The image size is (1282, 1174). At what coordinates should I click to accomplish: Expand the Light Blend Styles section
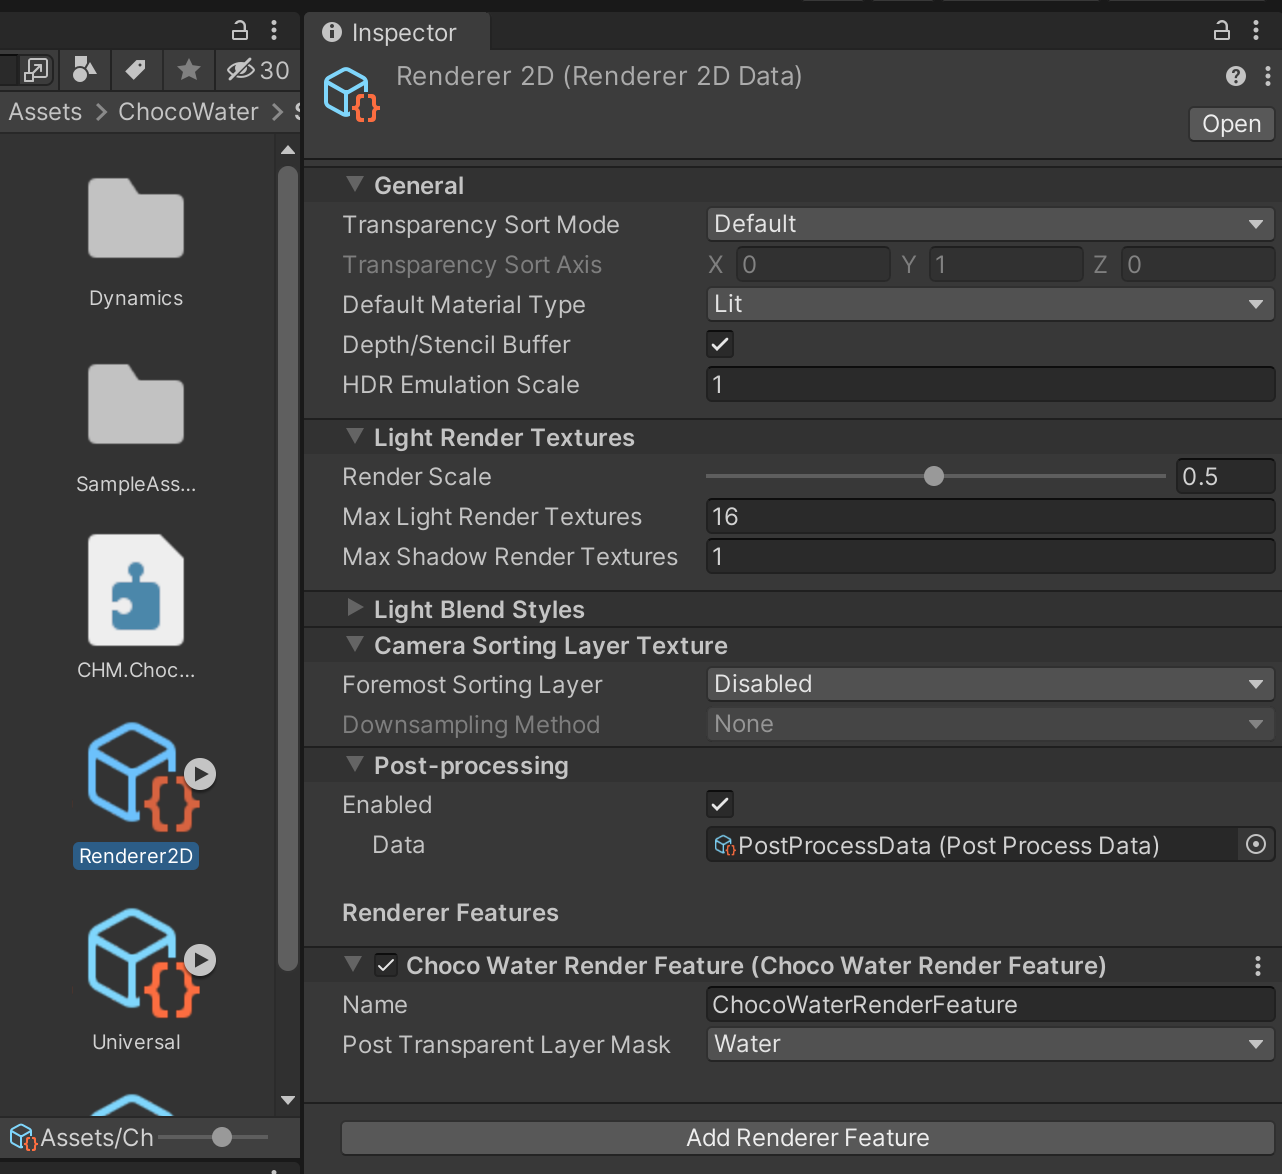click(357, 608)
